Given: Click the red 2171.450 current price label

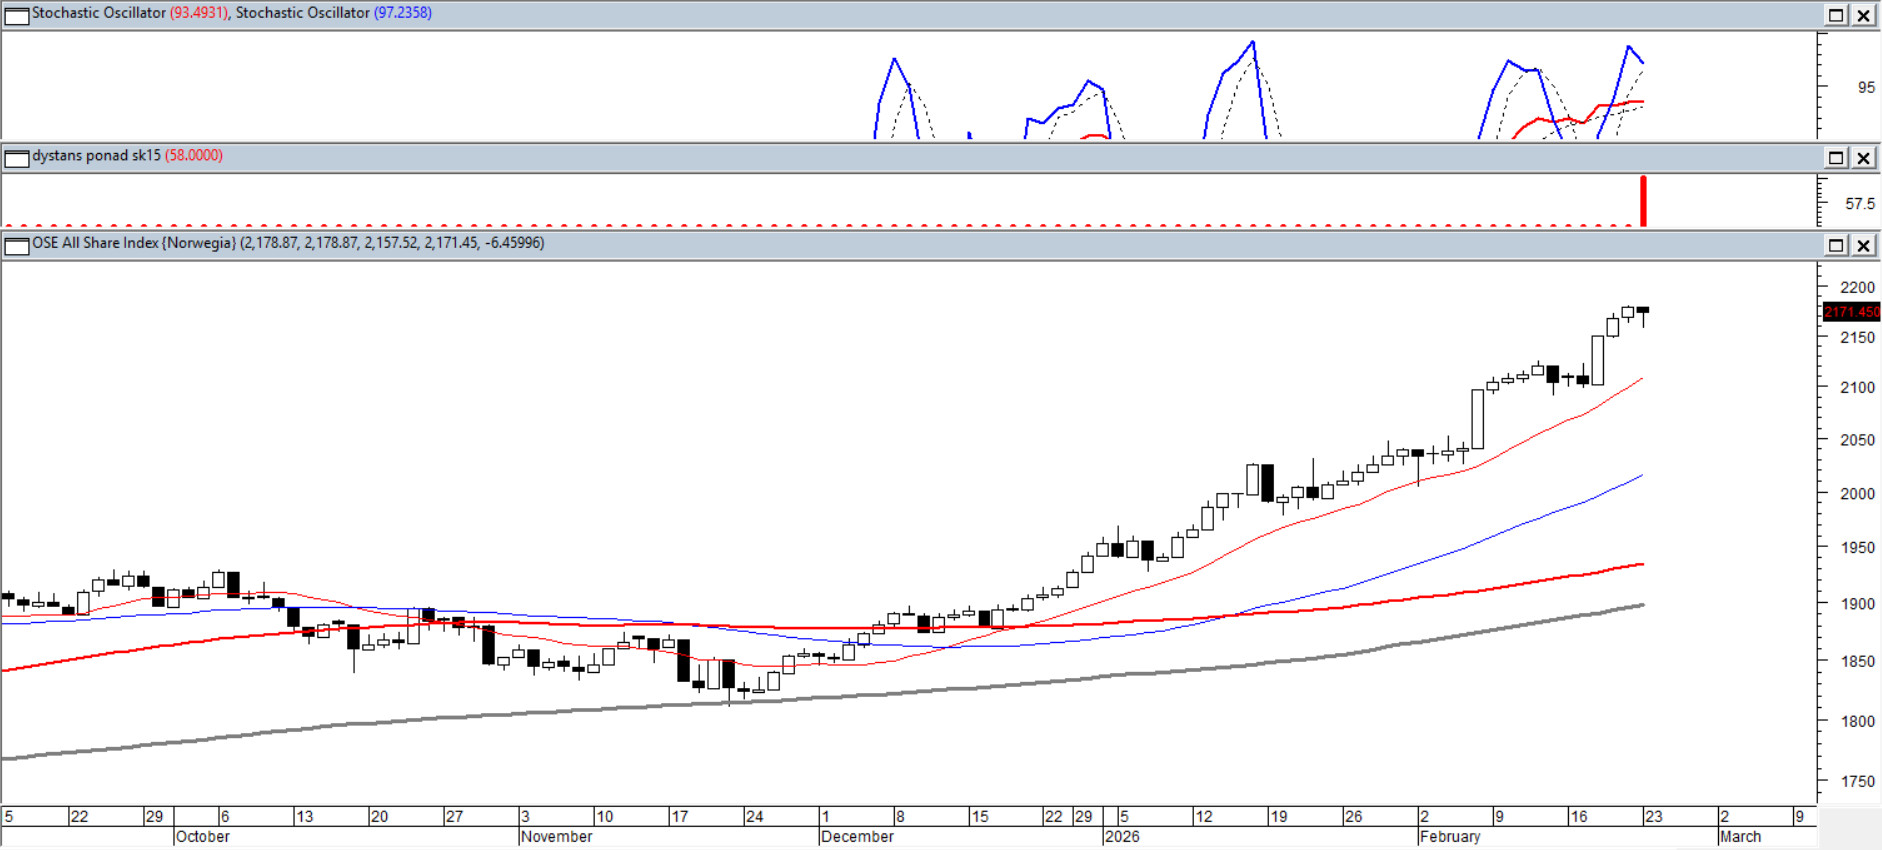Looking at the screenshot, I should 1851,312.
